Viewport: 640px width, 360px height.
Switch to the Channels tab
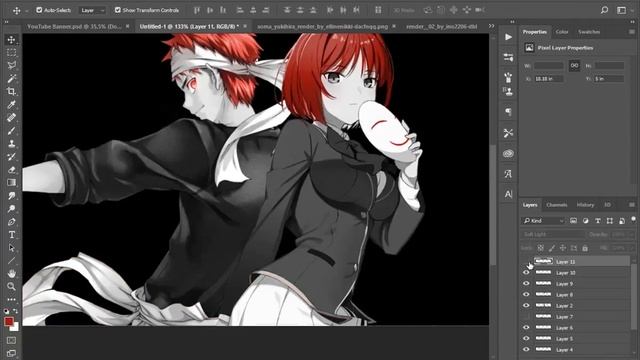pyautogui.click(x=557, y=205)
